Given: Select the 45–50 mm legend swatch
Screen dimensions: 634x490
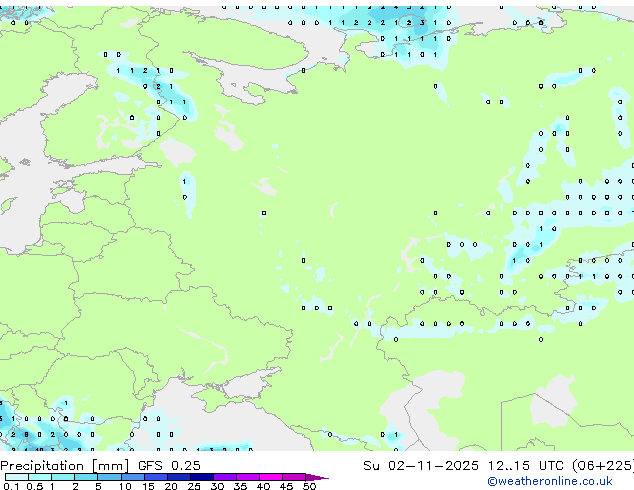Looking at the screenshot, I should (x=294, y=477).
